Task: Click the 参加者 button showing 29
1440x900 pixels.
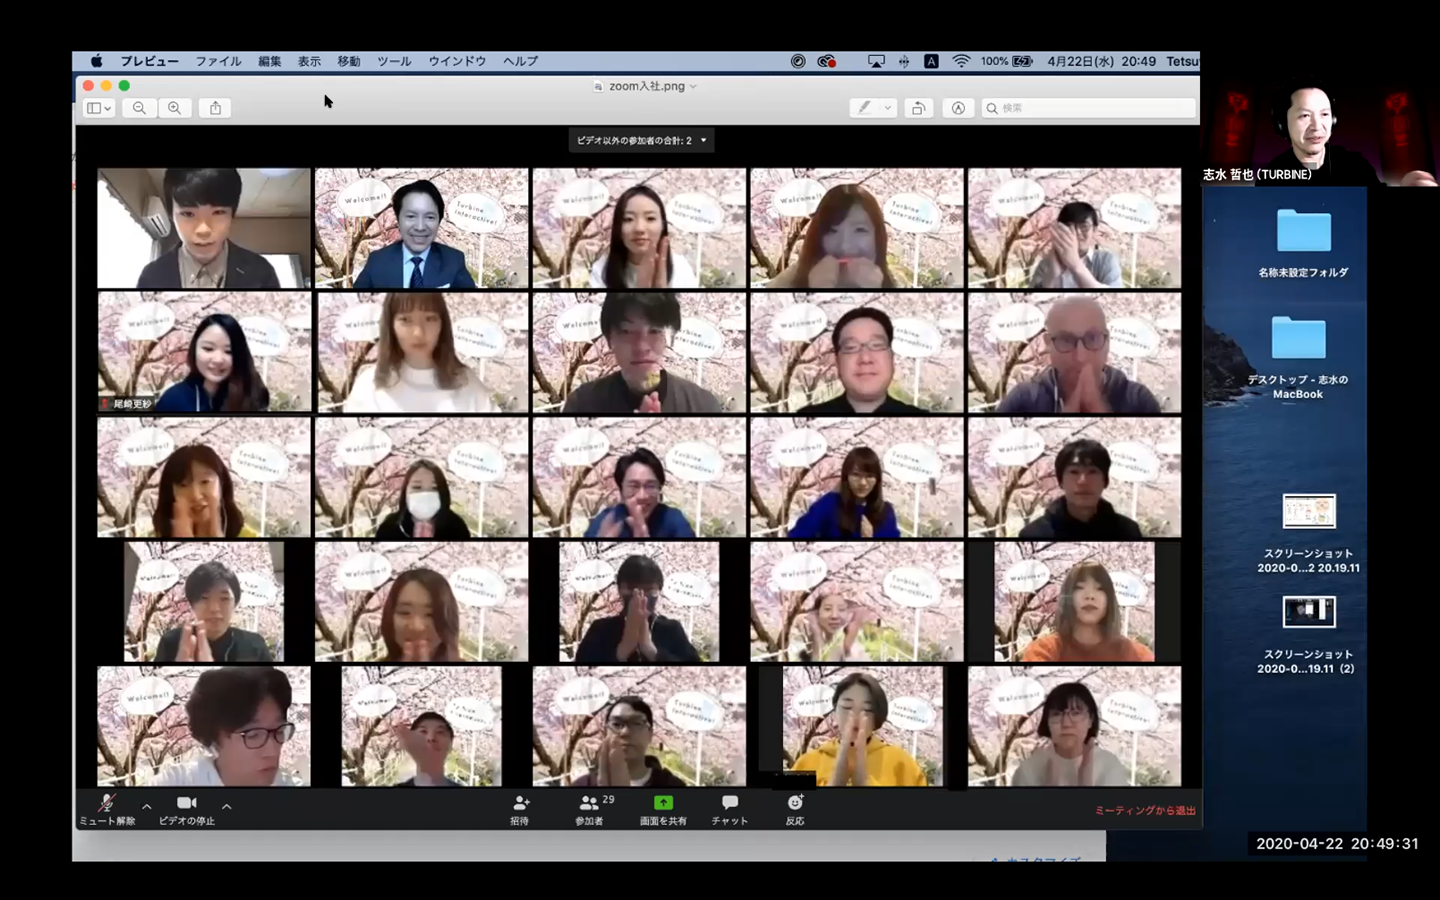Action: [x=595, y=809]
